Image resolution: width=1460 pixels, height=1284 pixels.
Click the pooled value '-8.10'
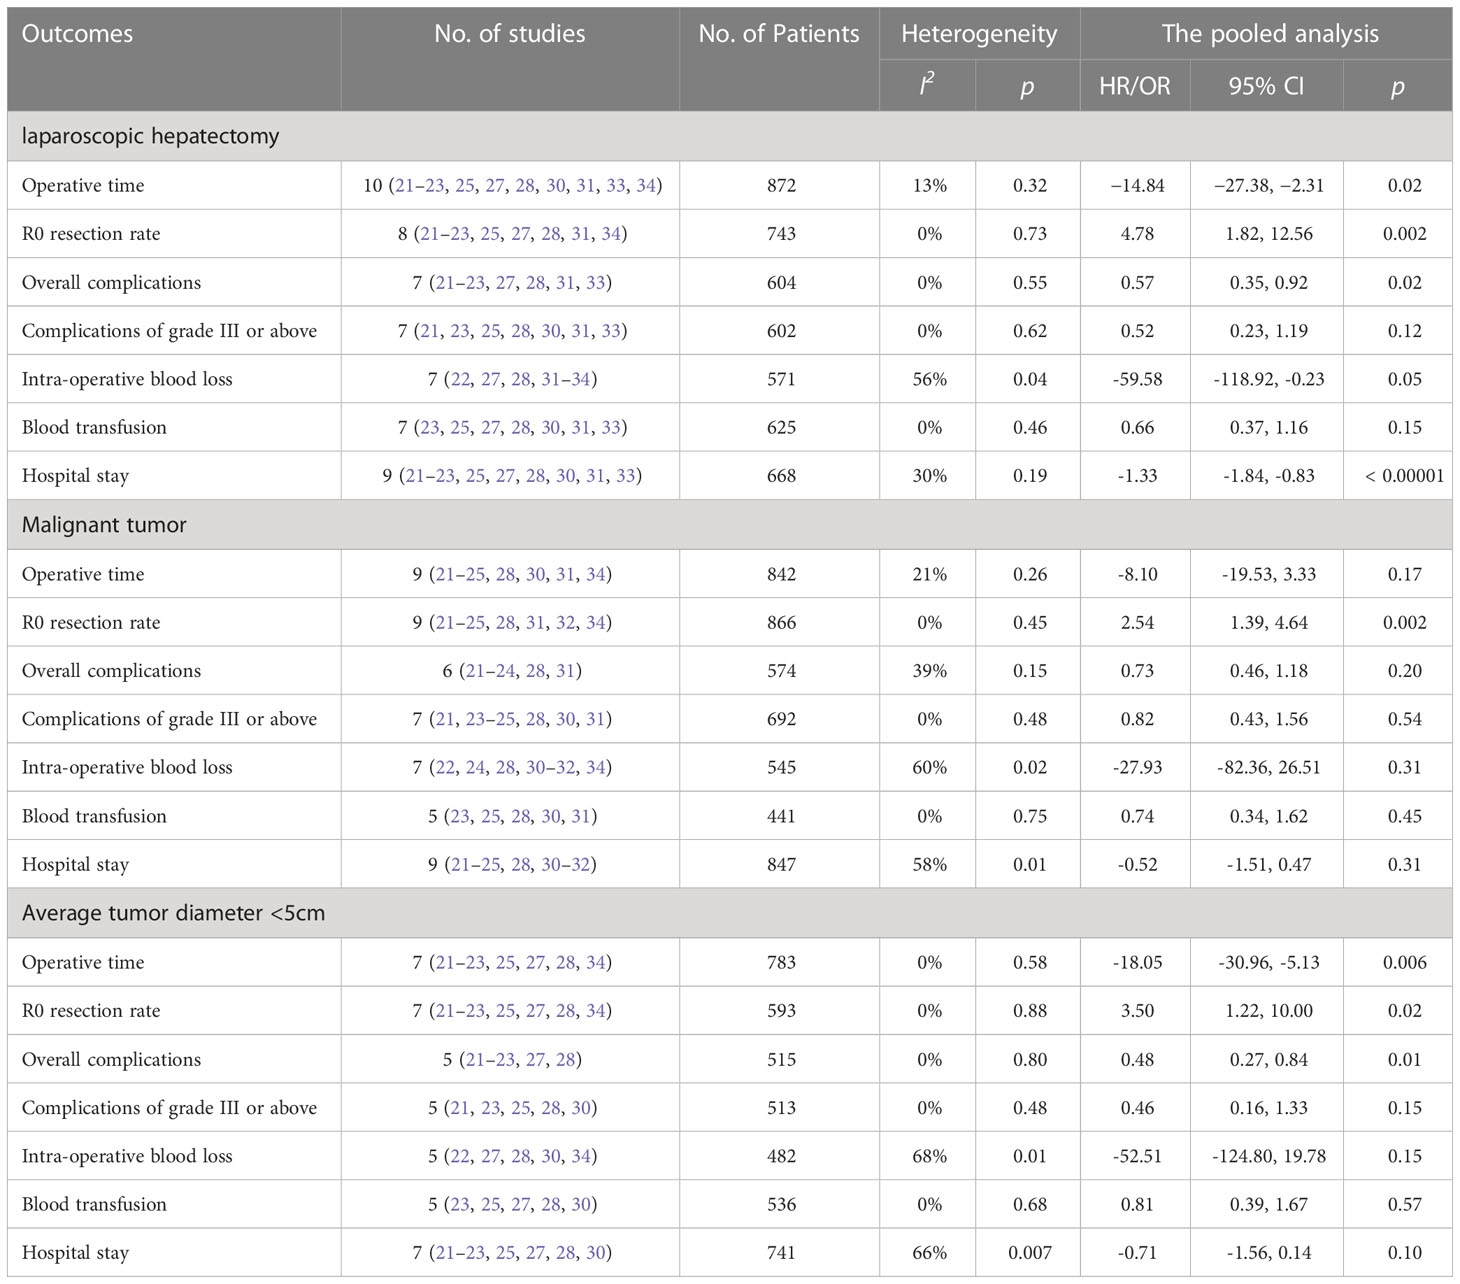[1137, 574]
